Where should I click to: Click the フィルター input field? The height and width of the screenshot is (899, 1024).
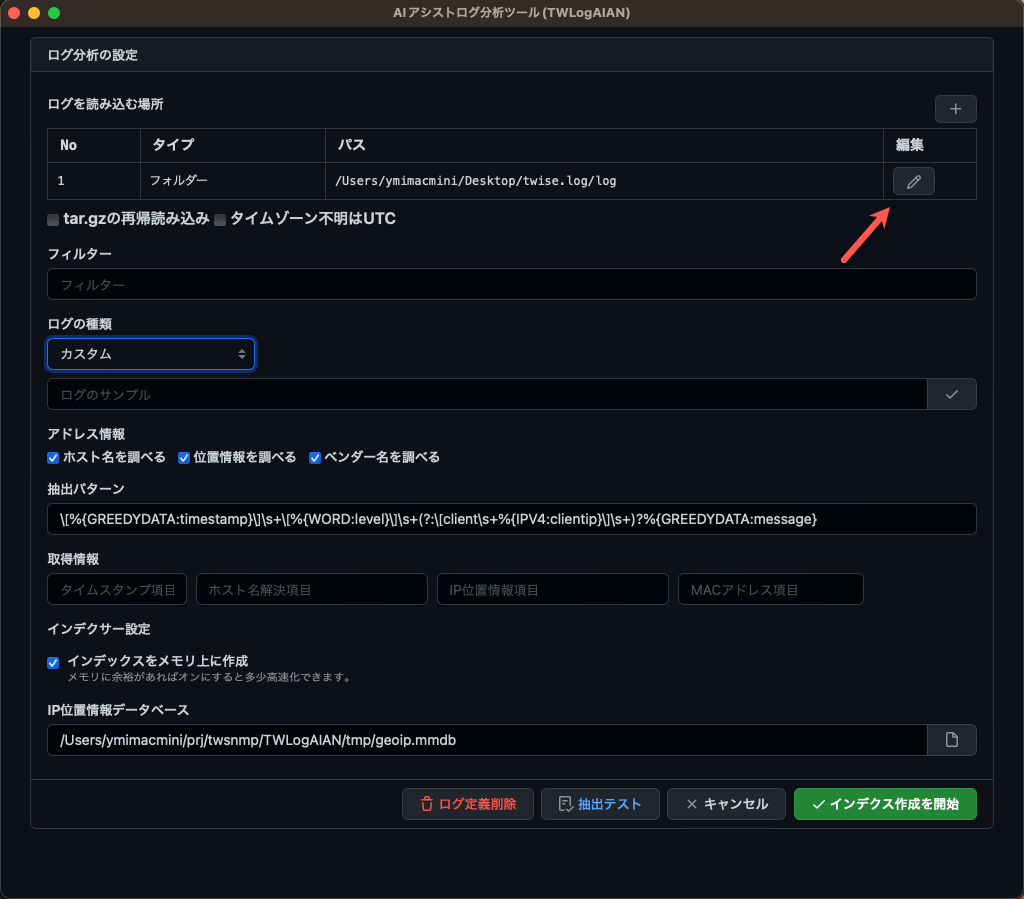coord(511,284)
